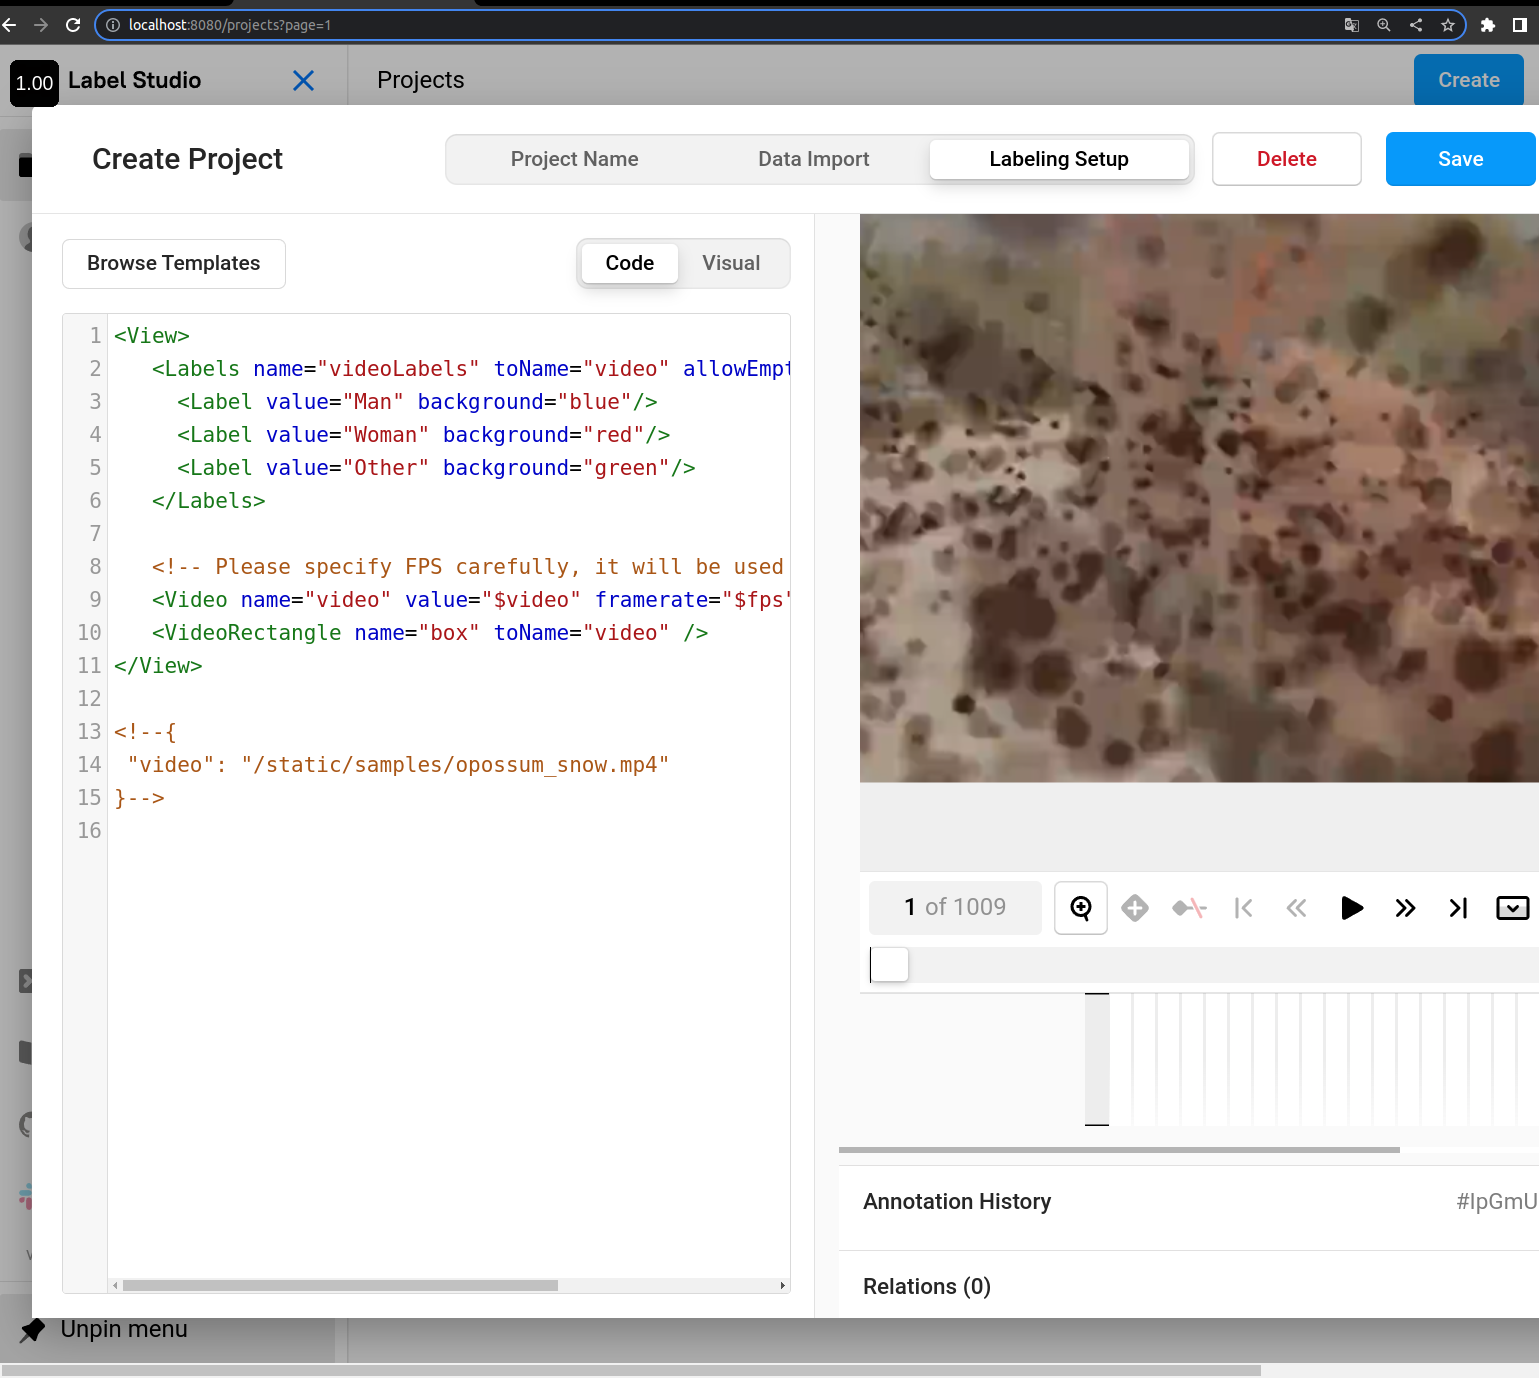Jump to the first video frame
The width and height of the screenshot is (1539, 1378).
click(1243, 908)
